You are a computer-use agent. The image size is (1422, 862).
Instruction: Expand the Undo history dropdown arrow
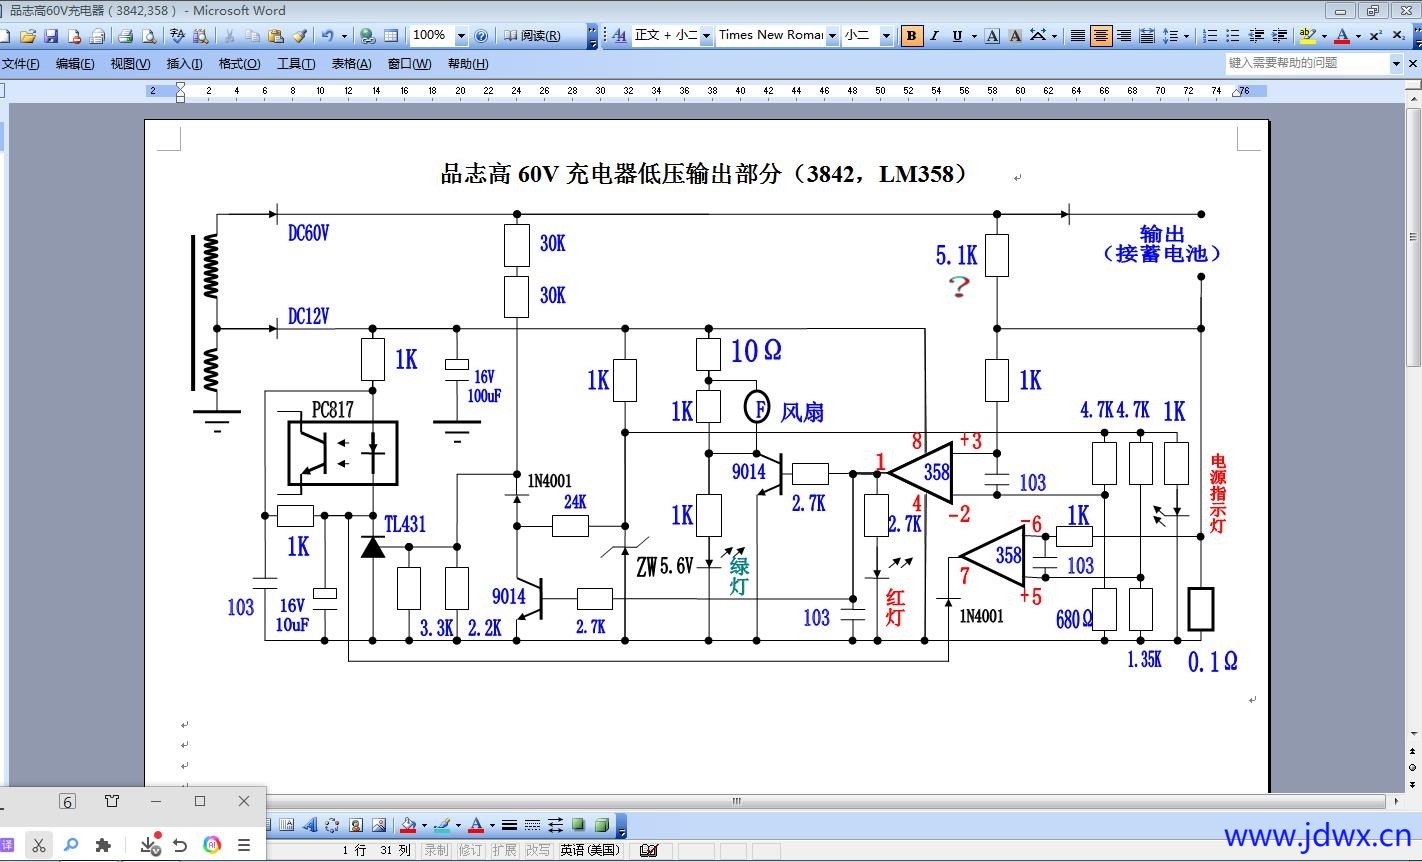(x=344, y=36)
